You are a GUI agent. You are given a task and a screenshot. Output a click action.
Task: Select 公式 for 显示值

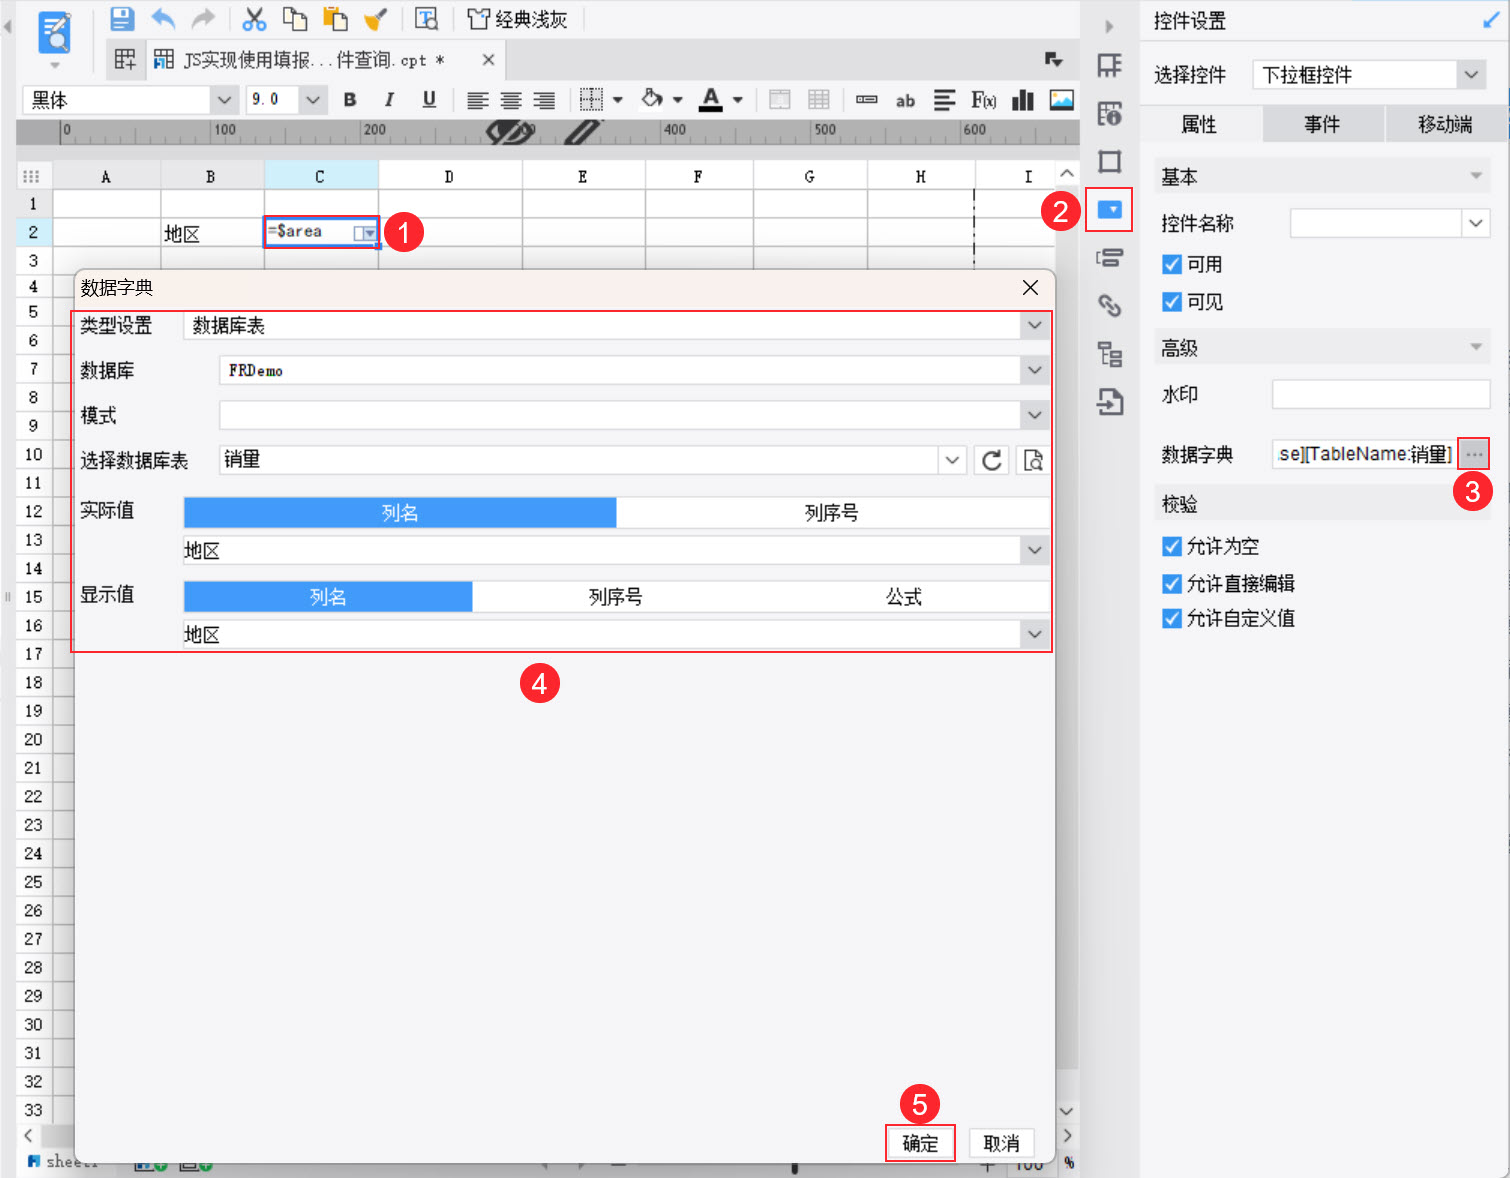tap(904, 597)
